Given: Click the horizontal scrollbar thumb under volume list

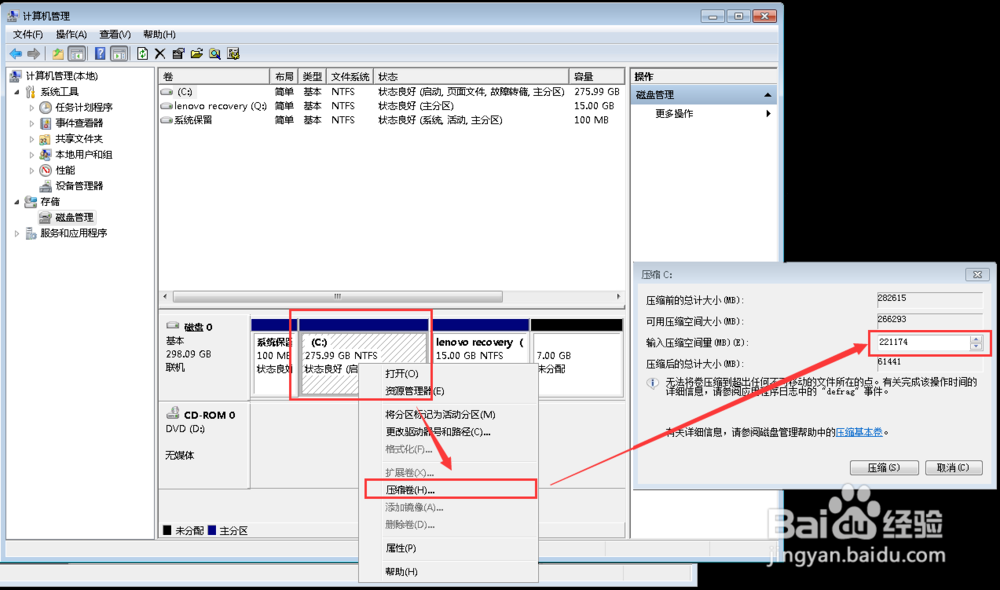Looking at the screenshot, I should [337, 297].
